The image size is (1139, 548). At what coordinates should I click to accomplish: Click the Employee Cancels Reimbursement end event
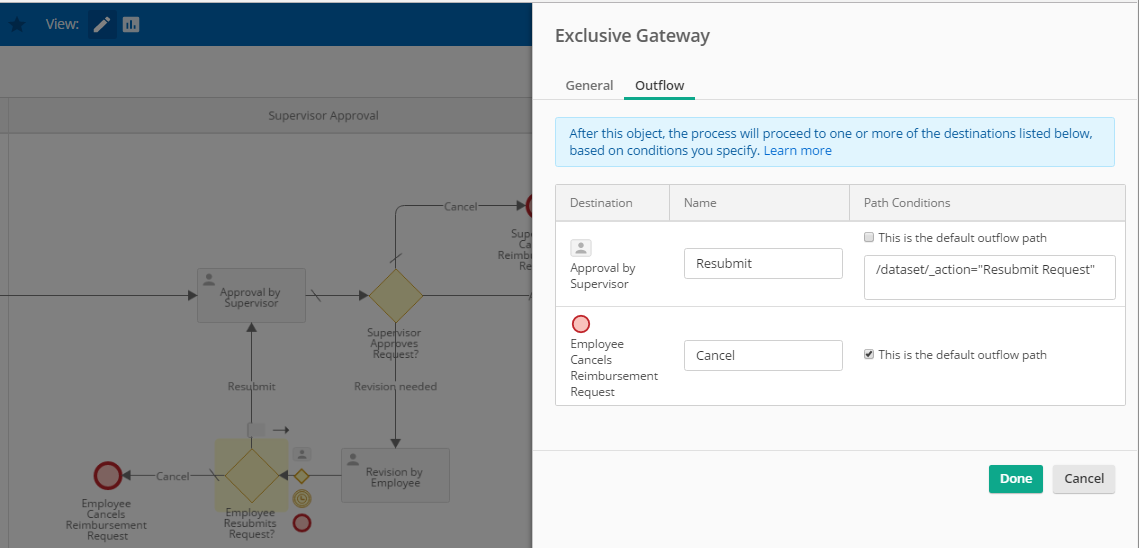(x=107, y=475)
